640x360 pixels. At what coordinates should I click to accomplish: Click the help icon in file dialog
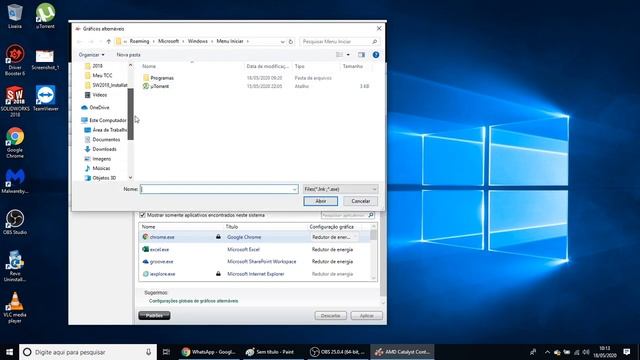376,55
